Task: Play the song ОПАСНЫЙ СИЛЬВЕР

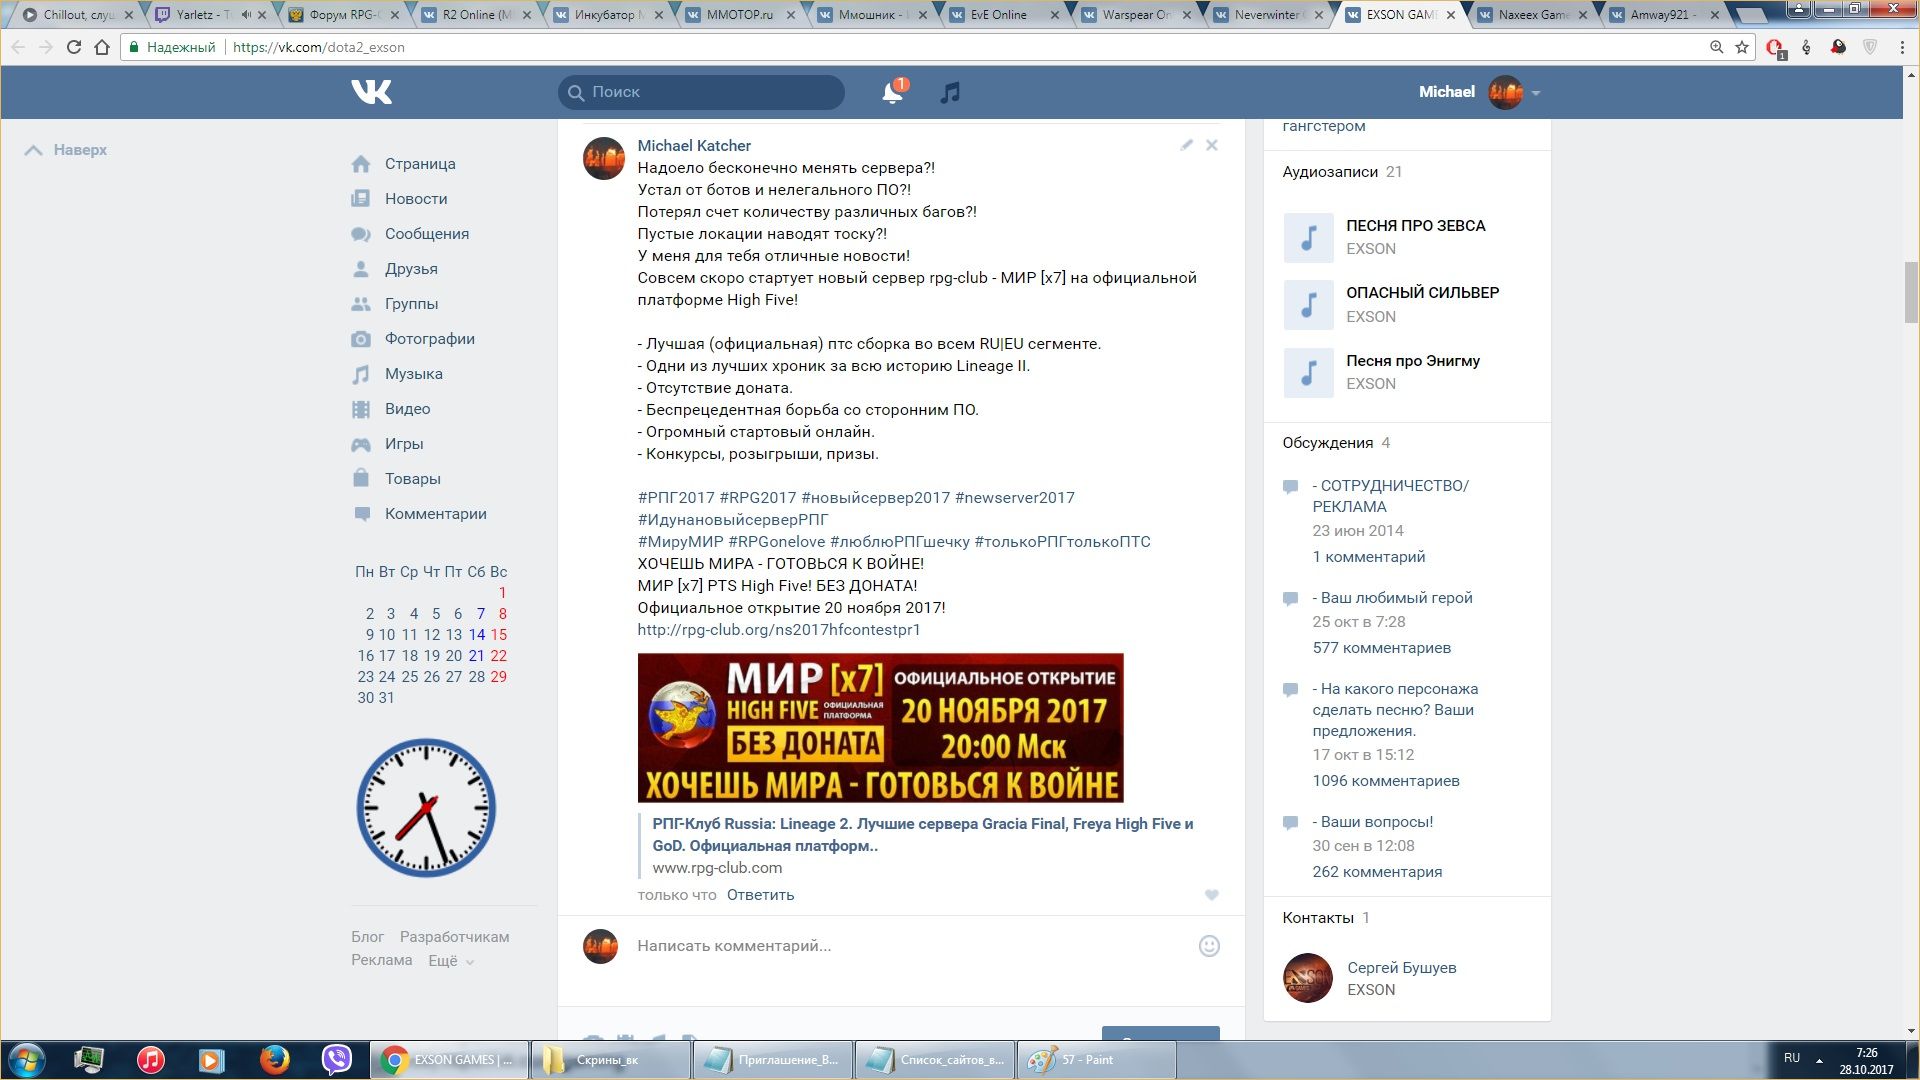Action: click(x=1308, y=305)
